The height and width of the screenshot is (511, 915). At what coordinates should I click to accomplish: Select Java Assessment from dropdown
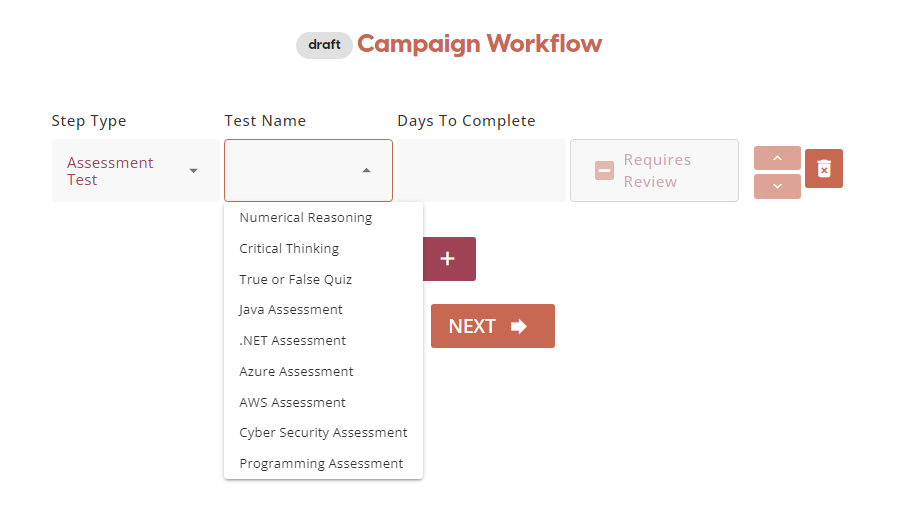291,310
